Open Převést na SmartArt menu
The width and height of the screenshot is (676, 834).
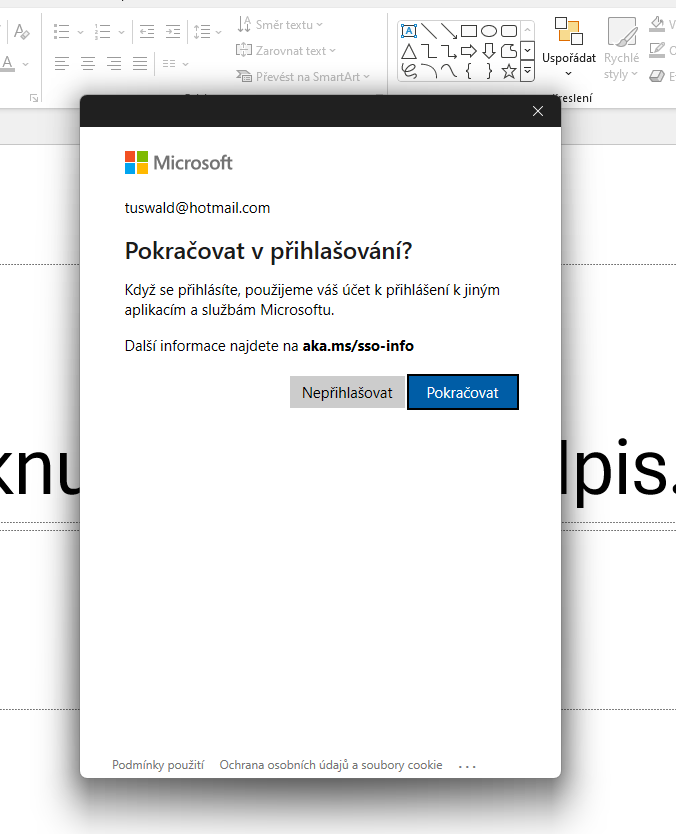[303, 77]
